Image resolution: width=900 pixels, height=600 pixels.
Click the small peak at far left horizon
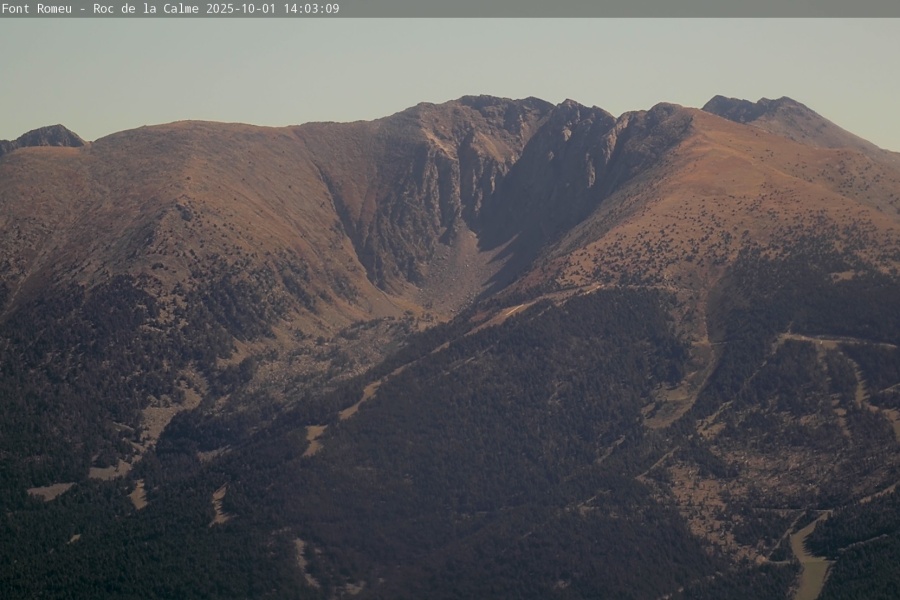pyautogui.click(x=47, y=134)
